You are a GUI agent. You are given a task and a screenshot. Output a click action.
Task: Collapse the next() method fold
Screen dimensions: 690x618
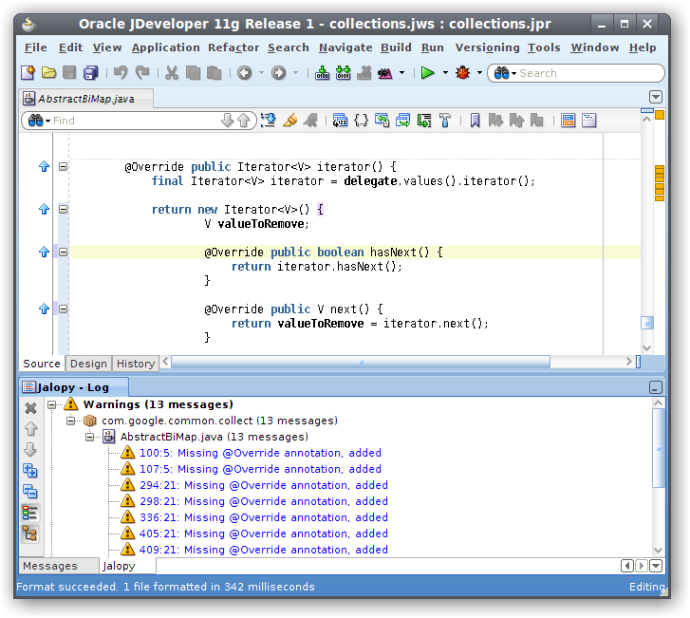tap(63, 309)
